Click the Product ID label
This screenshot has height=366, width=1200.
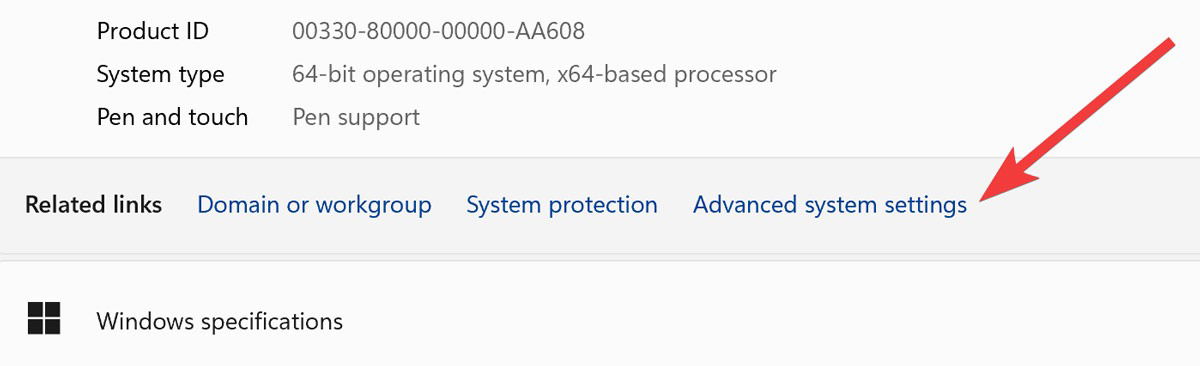(x=153, y=31)
